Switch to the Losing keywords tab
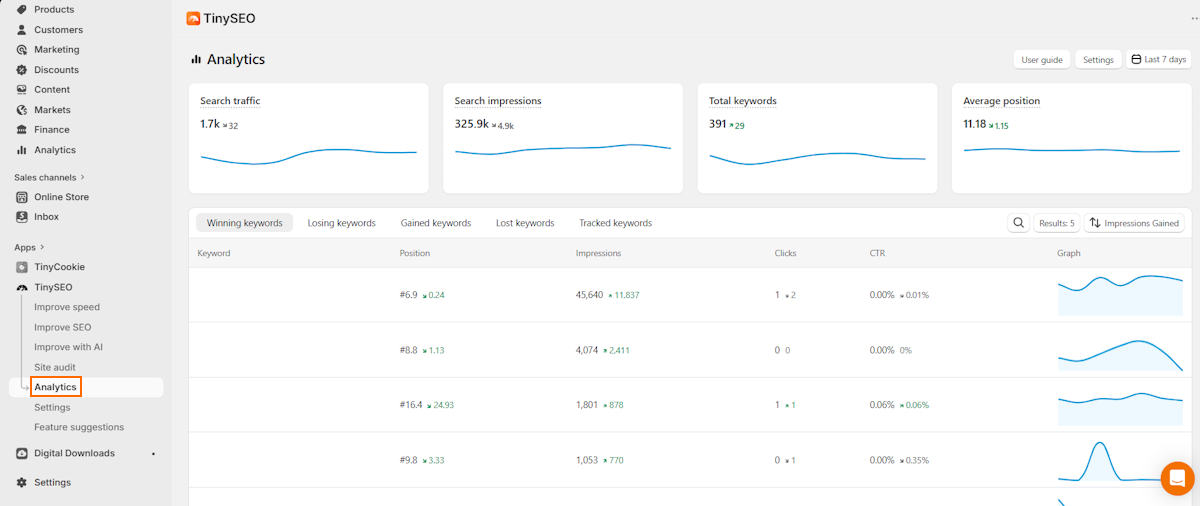This screenshot has height=506, width=1200. (x=342, y=223)
